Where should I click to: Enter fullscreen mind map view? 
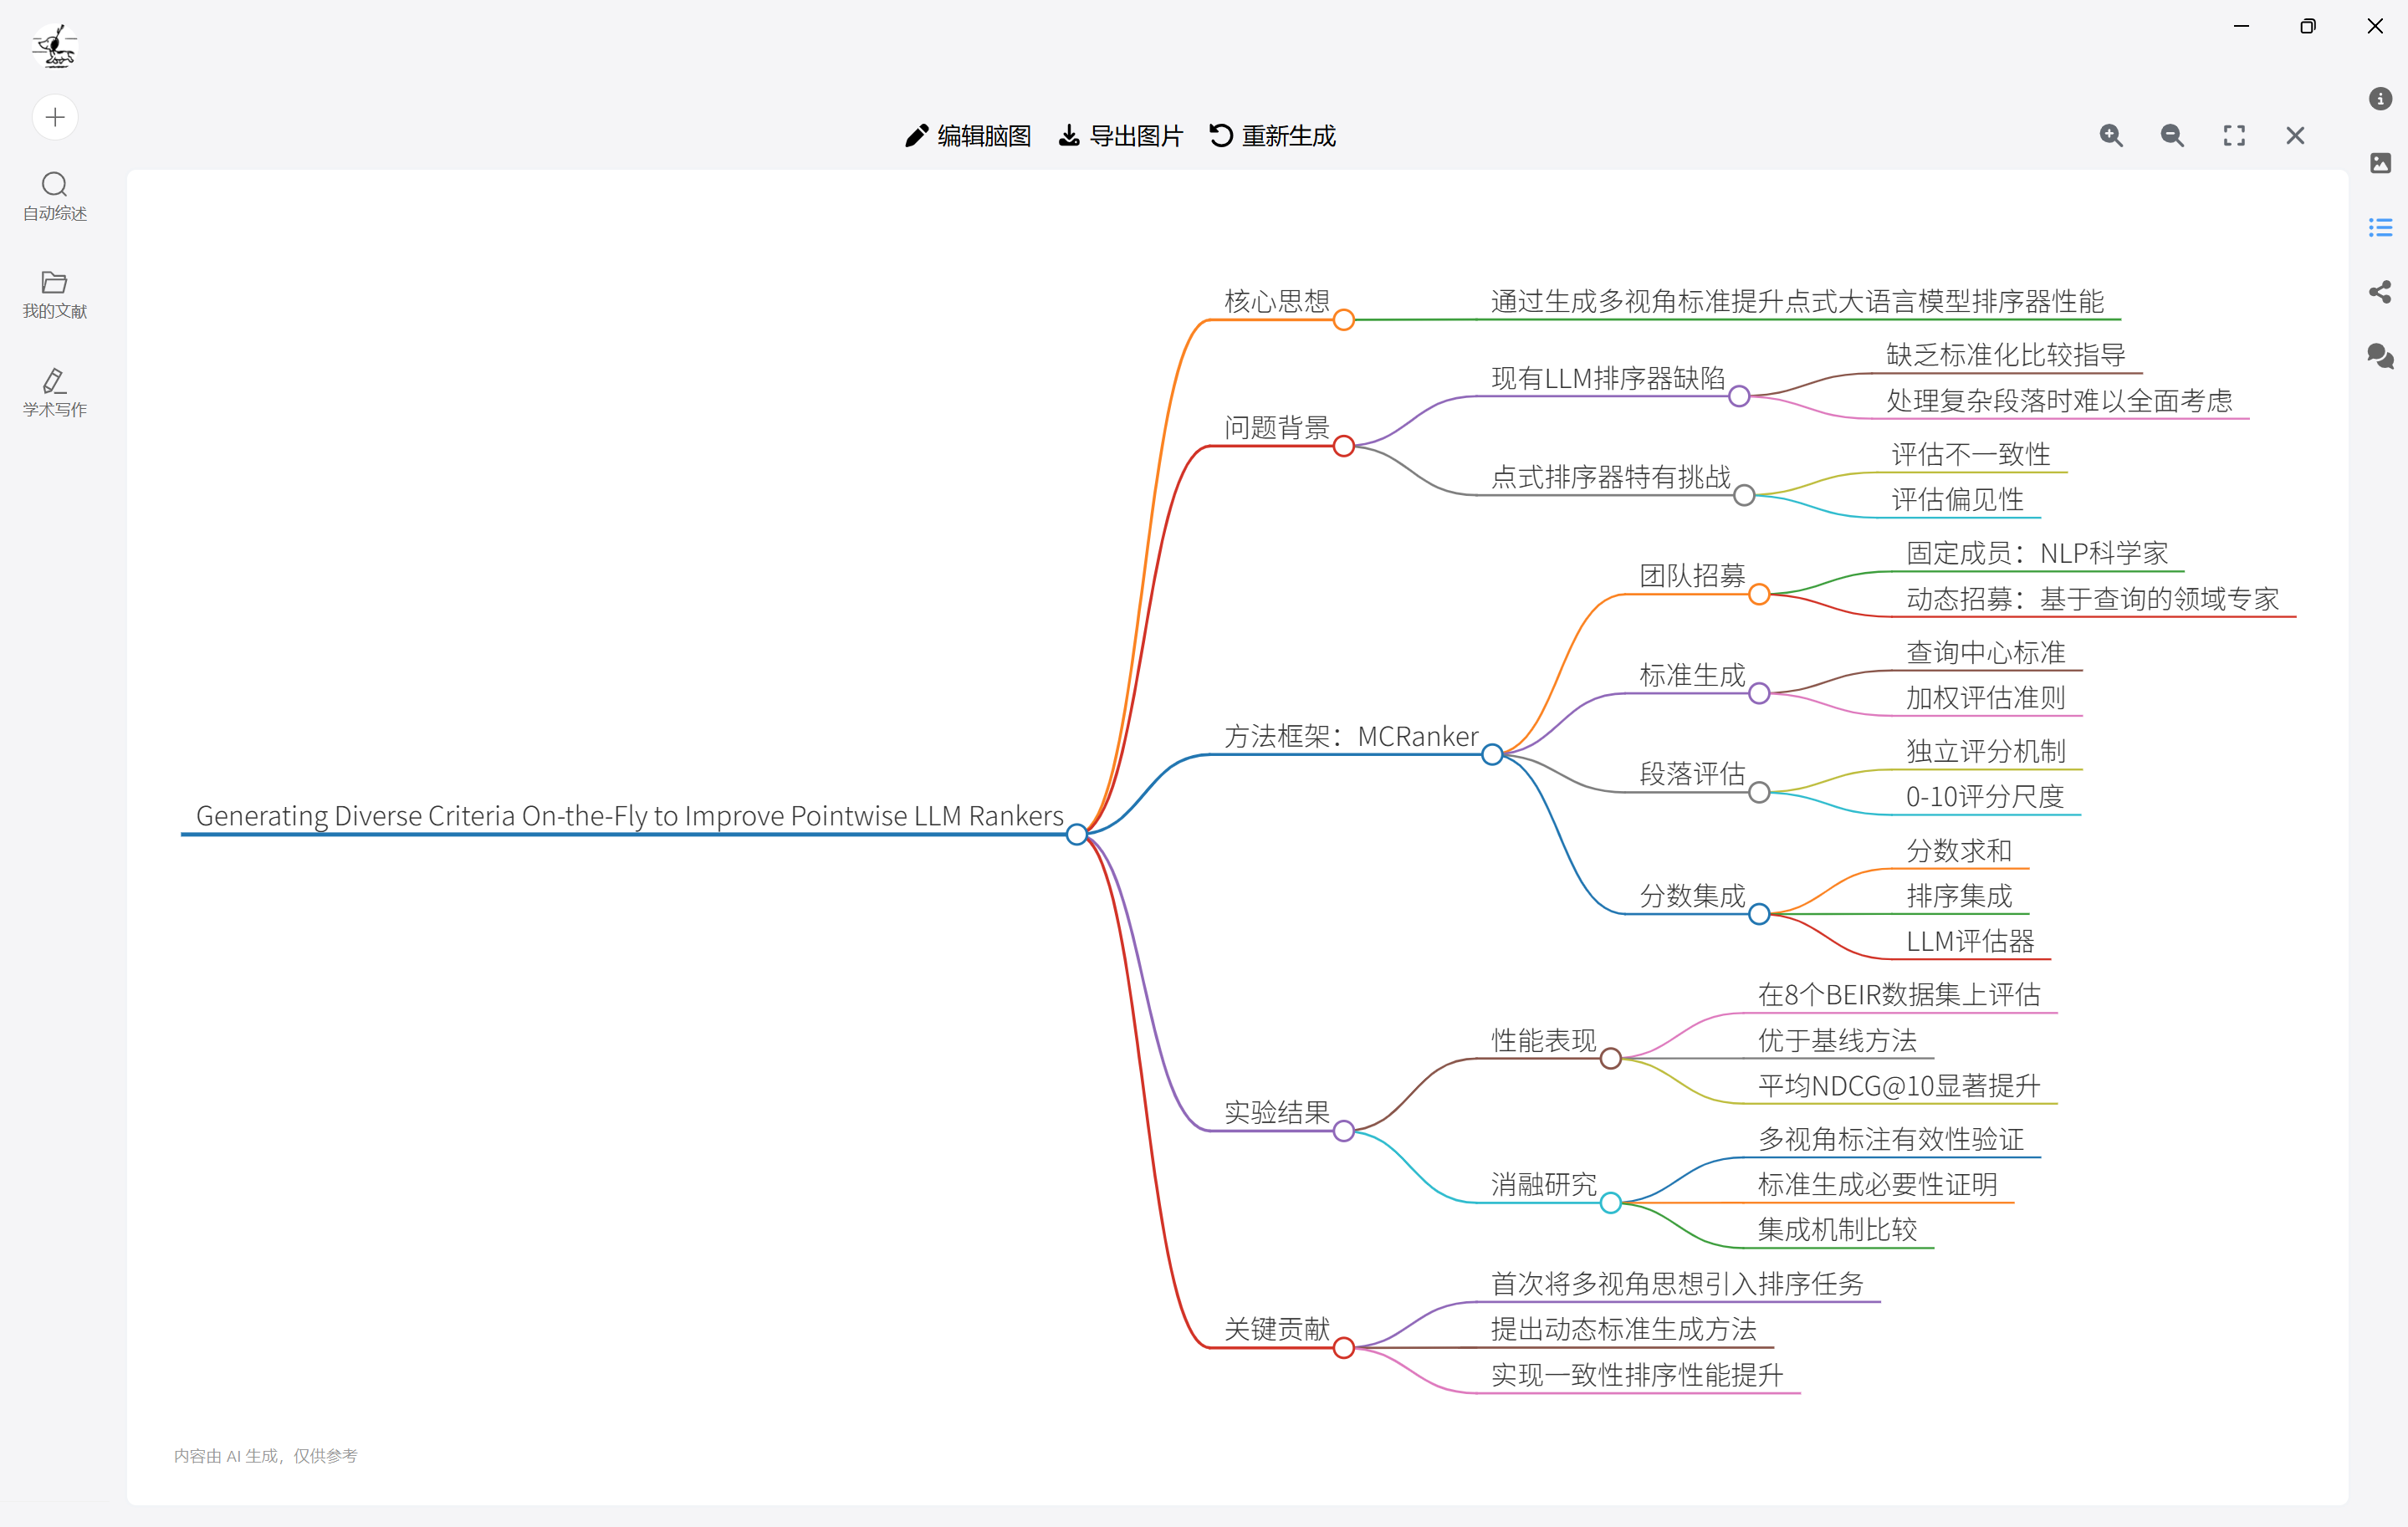[x=2234, y=136]
